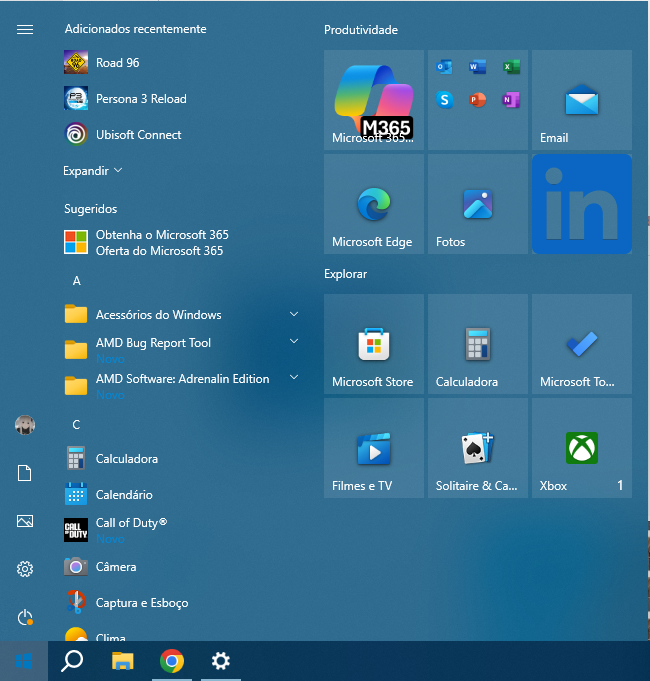
Task: Click the Explorar group header
Action: point(346,274)
